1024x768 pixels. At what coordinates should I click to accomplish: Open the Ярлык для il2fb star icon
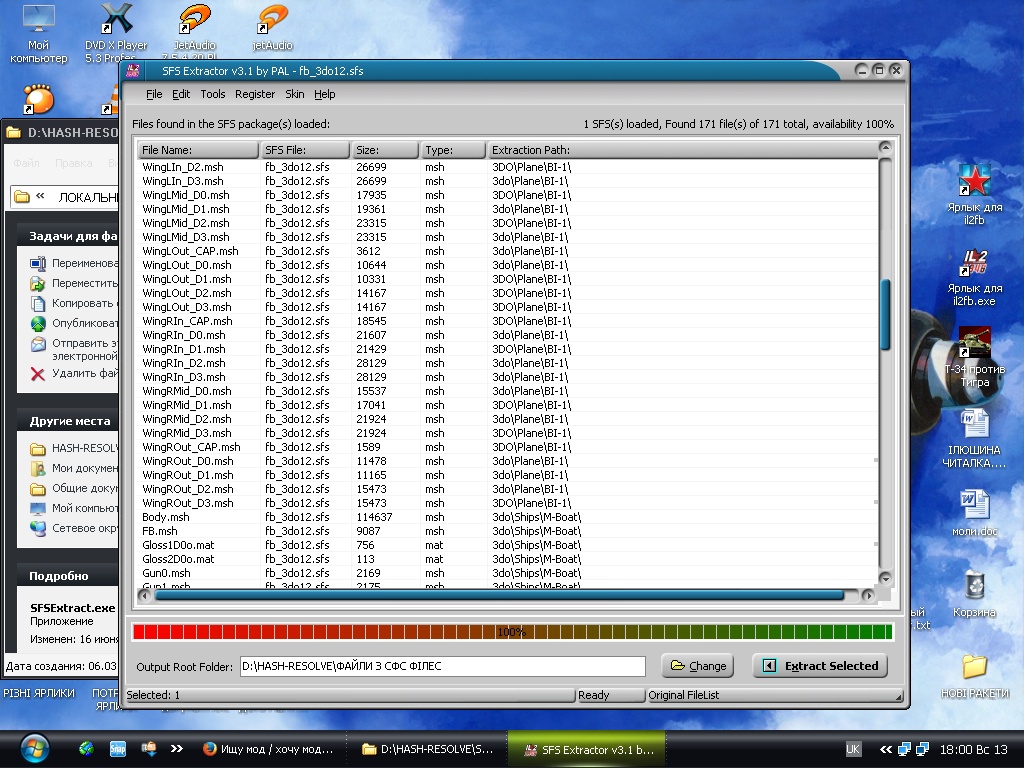click(x=974, y=194)
